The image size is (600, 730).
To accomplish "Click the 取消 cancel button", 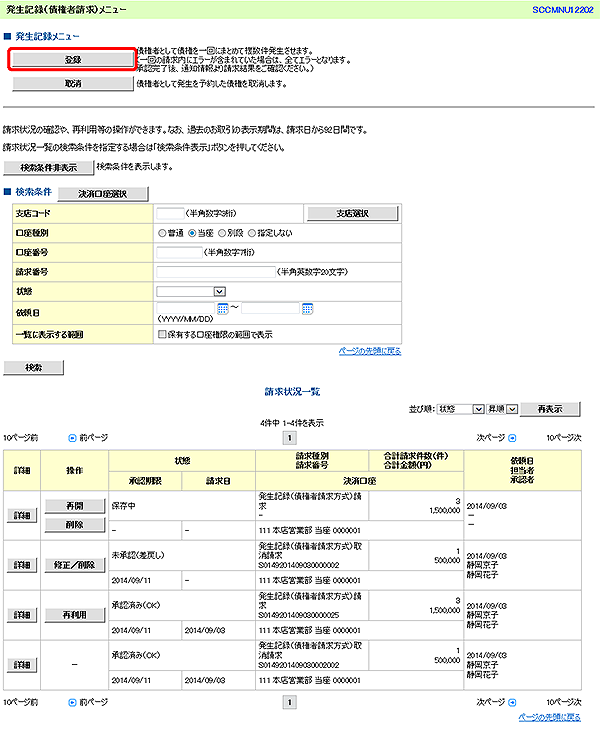I will pyautogui.click(x=73, y=83).
